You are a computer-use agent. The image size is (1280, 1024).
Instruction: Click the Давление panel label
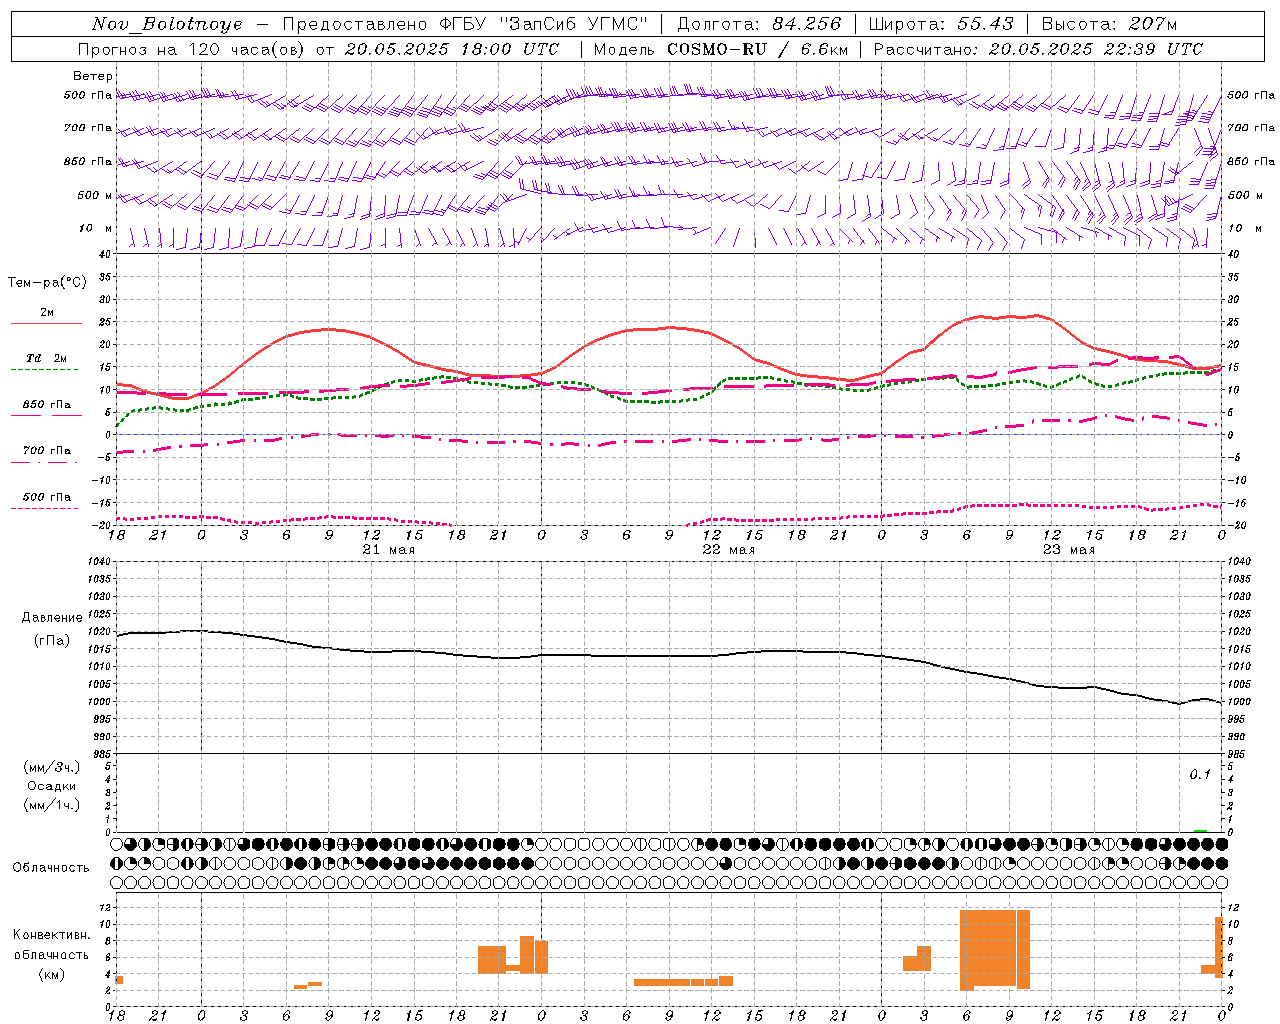(51, 618)
